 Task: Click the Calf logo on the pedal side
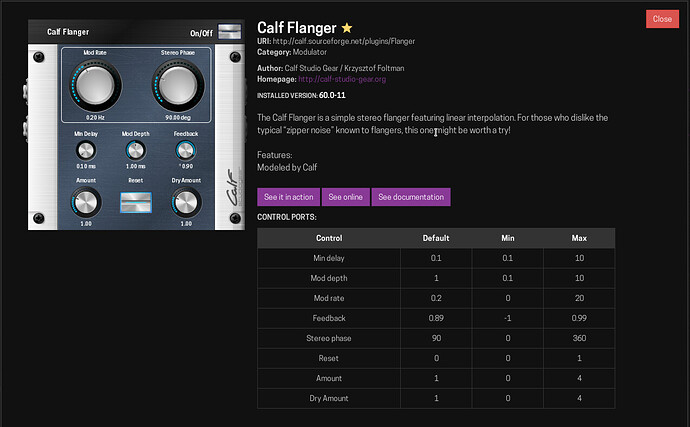234,187
